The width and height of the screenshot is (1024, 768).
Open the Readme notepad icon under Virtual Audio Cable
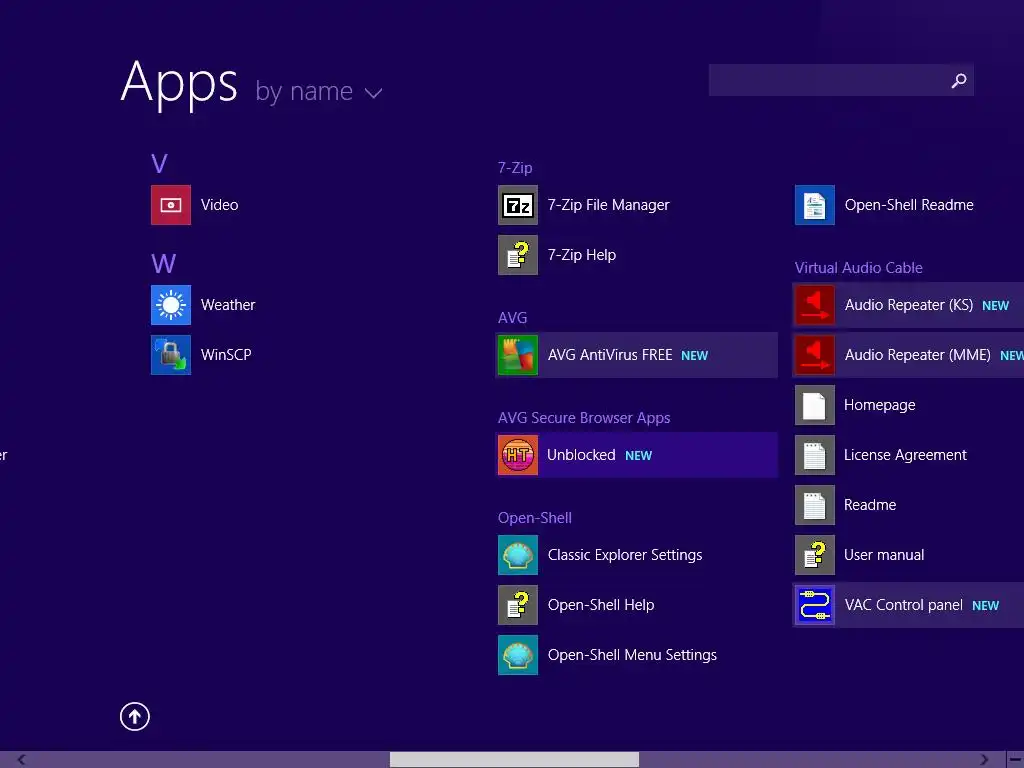(814, 505)
